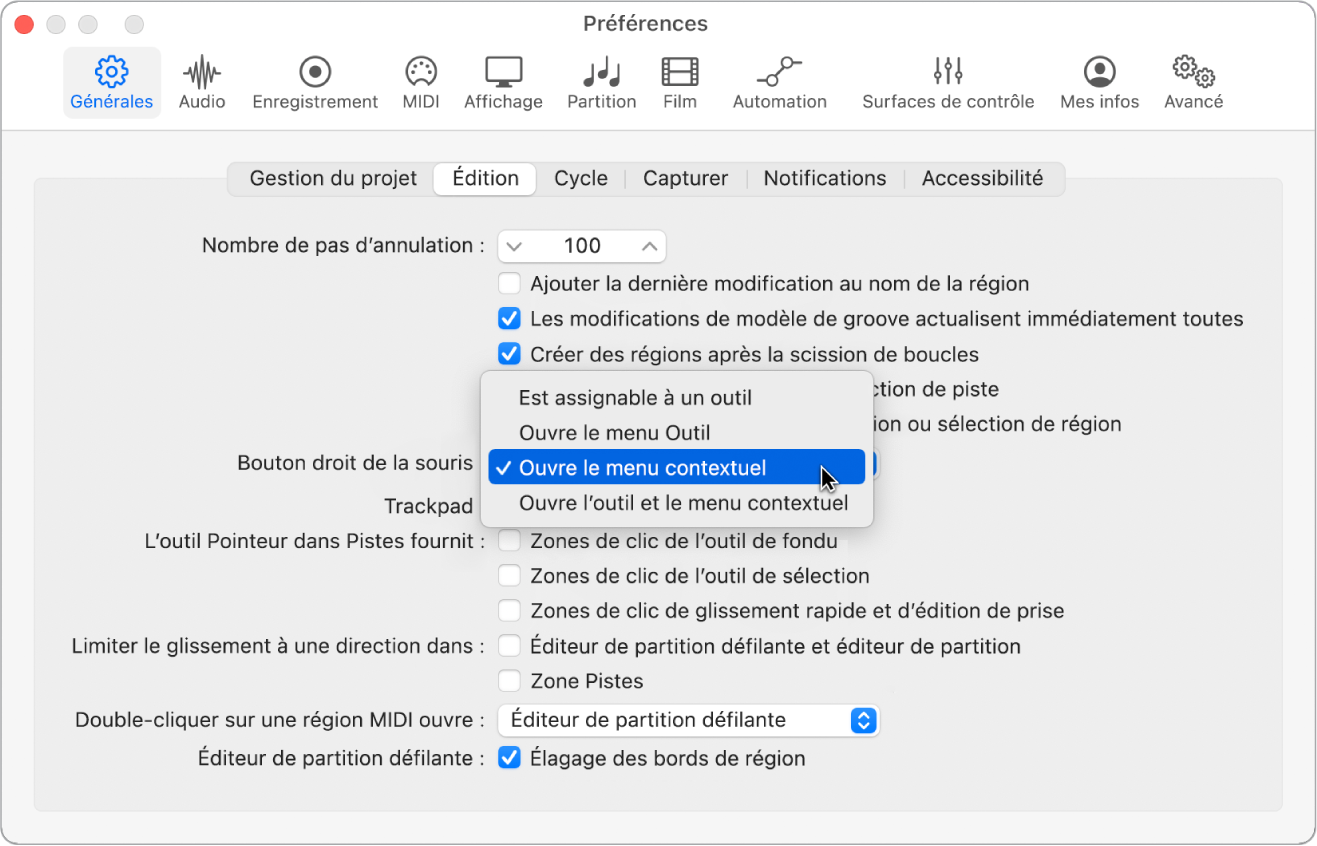Switch to the Notifications tab
This screenshot has width=1317, height=846.
824,178
